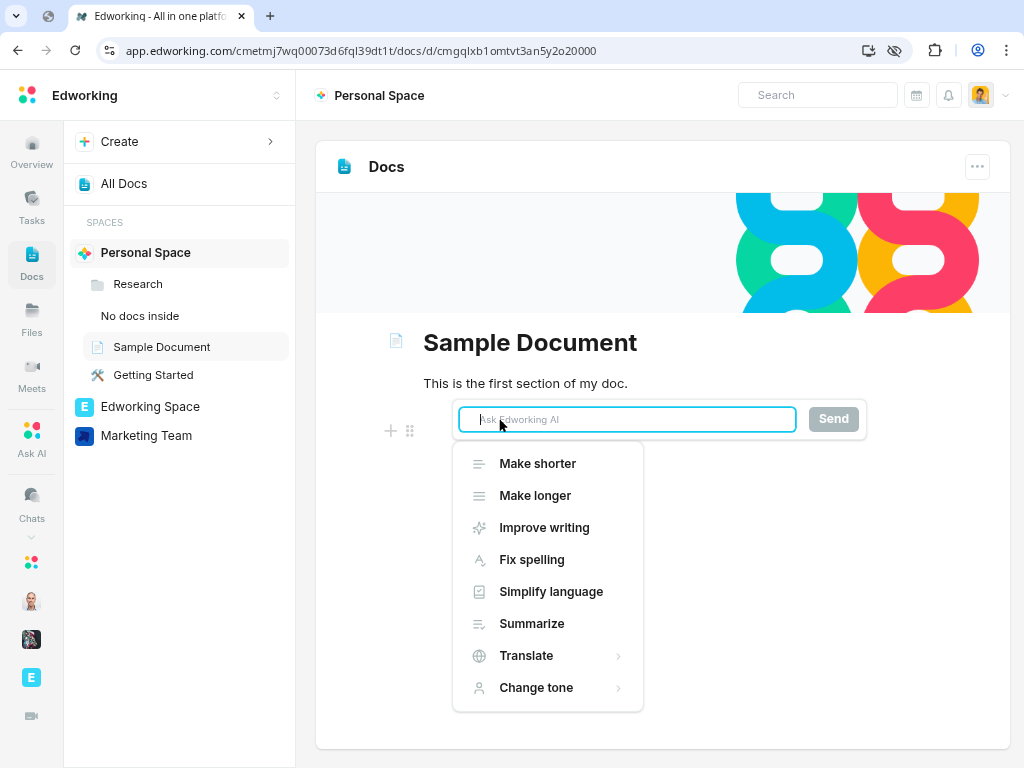Viewport: 1024px width, 768px height.
Task: Open Docs three-dot options menu
Action: coord(977,167)
